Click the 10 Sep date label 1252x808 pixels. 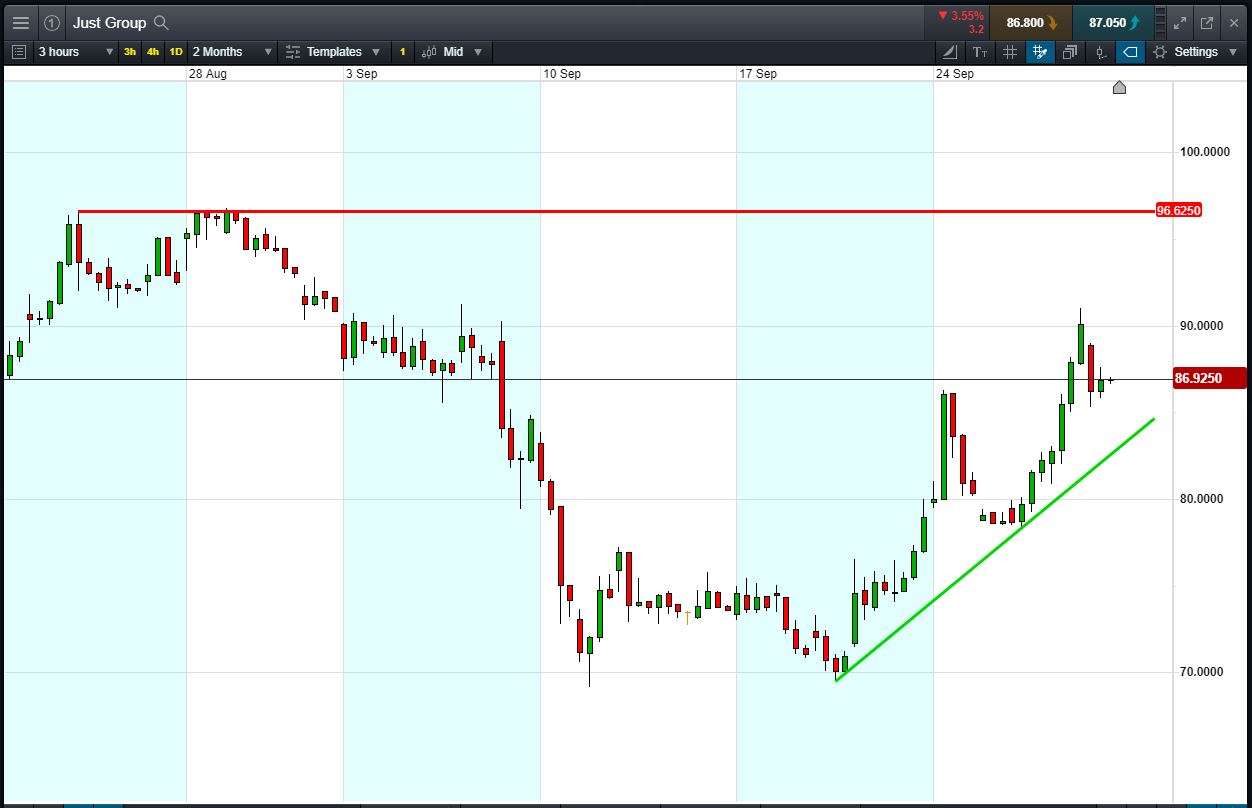tap(562, 74)
